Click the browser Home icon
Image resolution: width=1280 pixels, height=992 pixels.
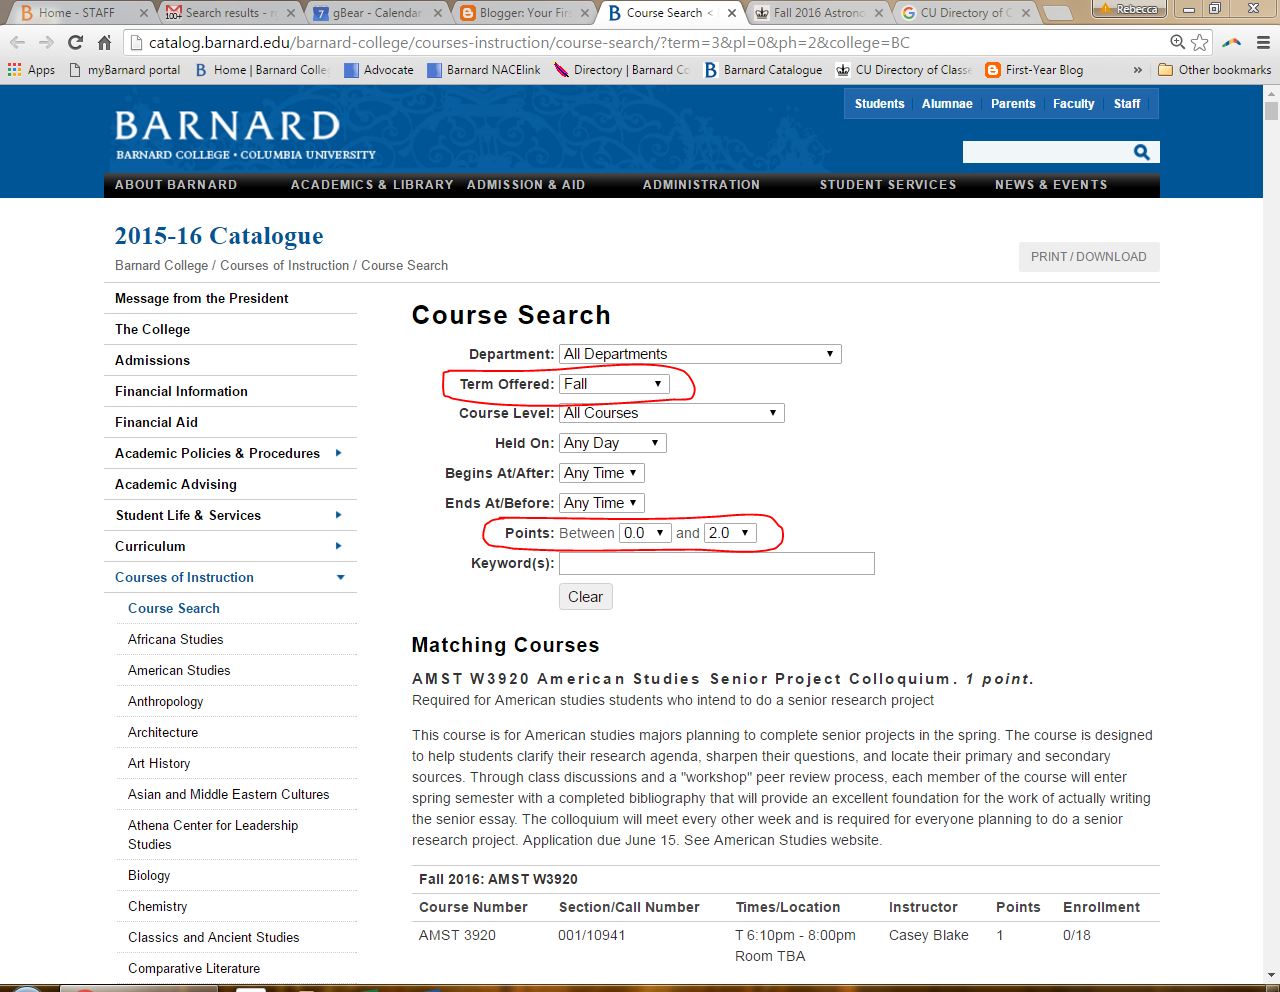pos(104,43)
